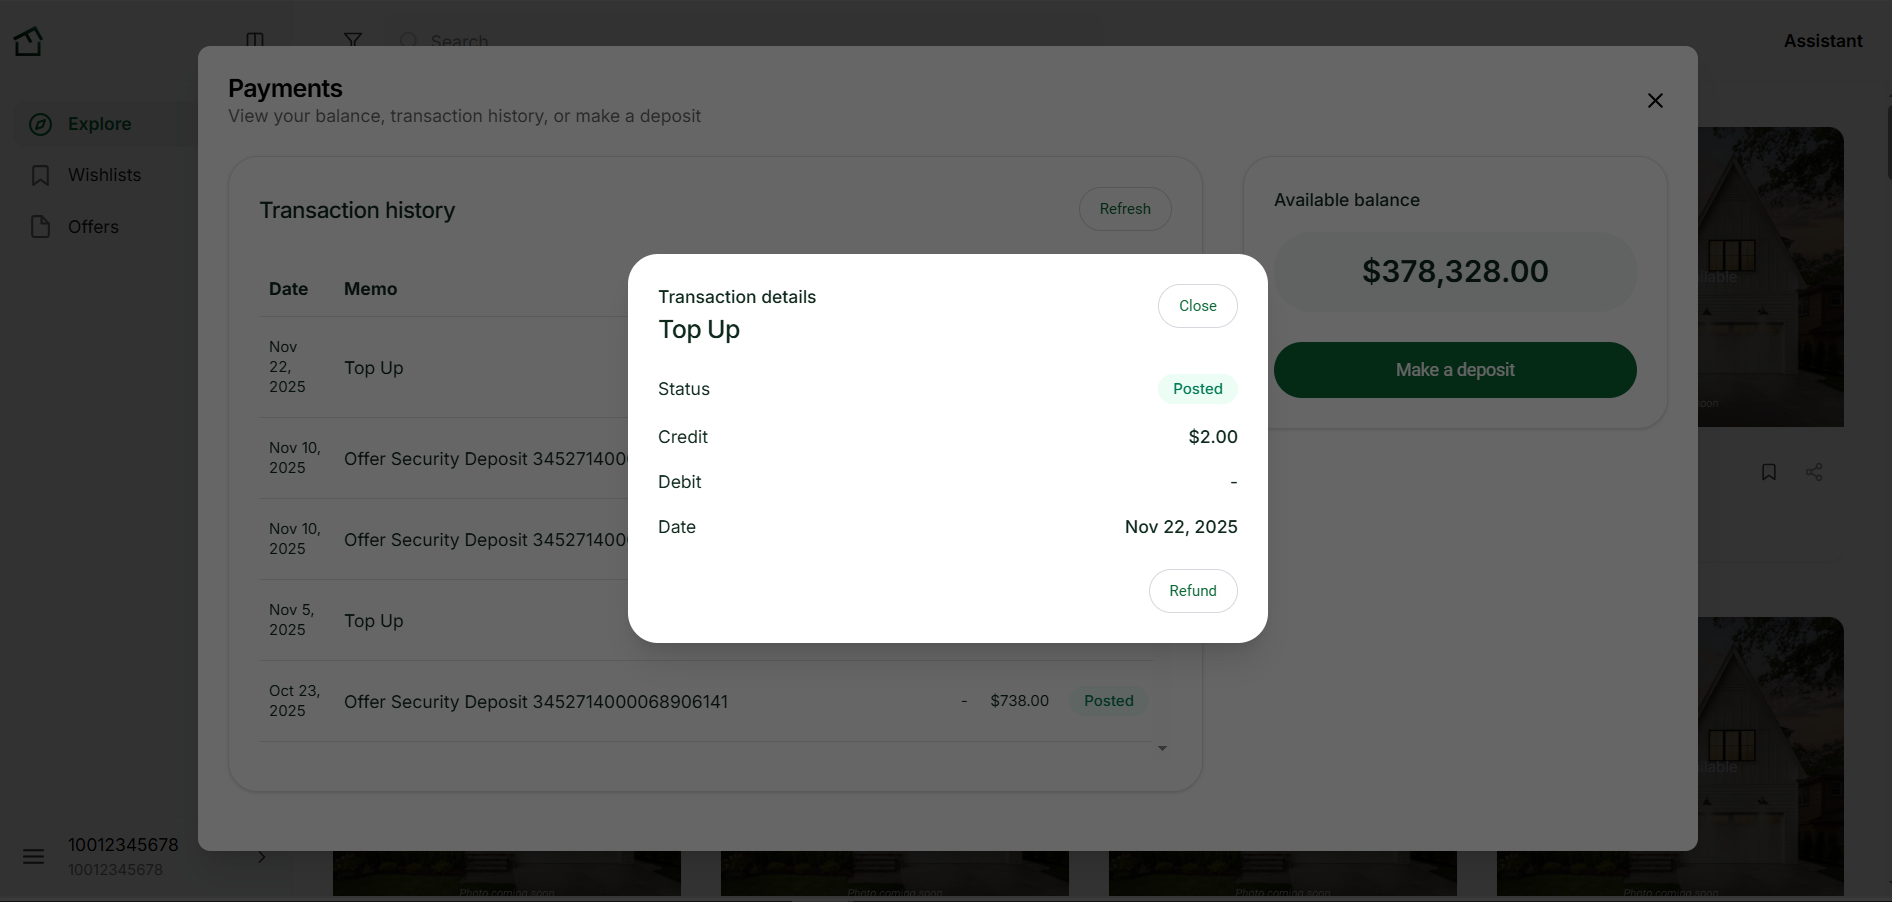Click the Wishlists bookmark icon

click(40, 176)
